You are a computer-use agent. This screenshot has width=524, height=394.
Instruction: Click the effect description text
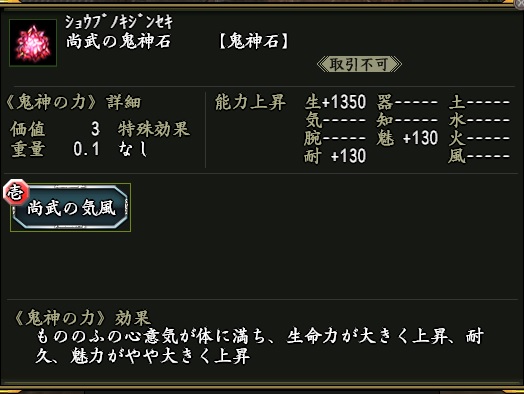pyautogui.click(x=259, y=346)
